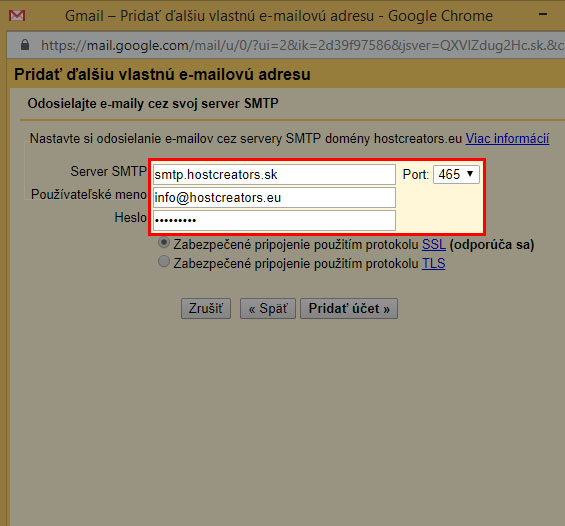Click the 'Pridať ďalšiu vlastnú e-mailovú adresu' page title
Viewport: 565px width, 526px height.
162,74
